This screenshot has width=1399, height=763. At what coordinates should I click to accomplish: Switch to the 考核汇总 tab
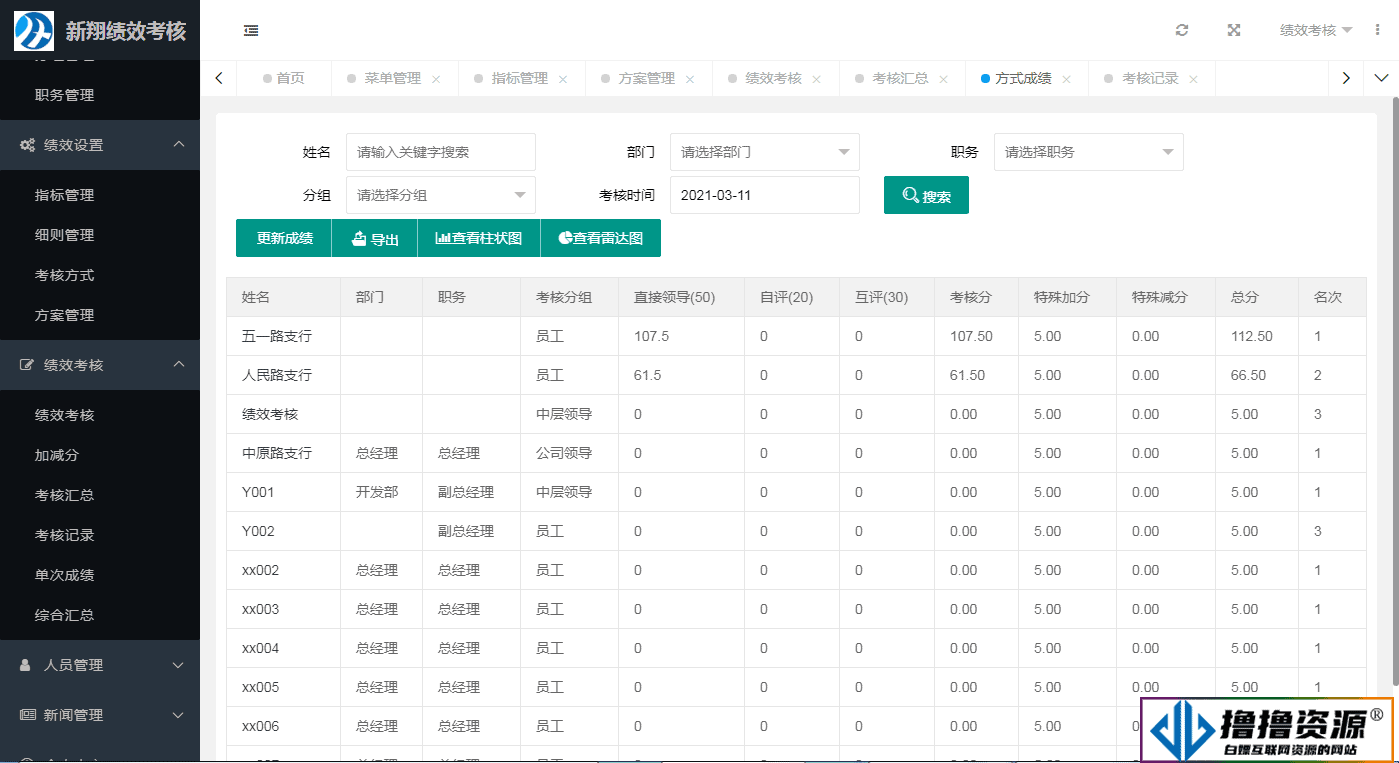[900, 78]
